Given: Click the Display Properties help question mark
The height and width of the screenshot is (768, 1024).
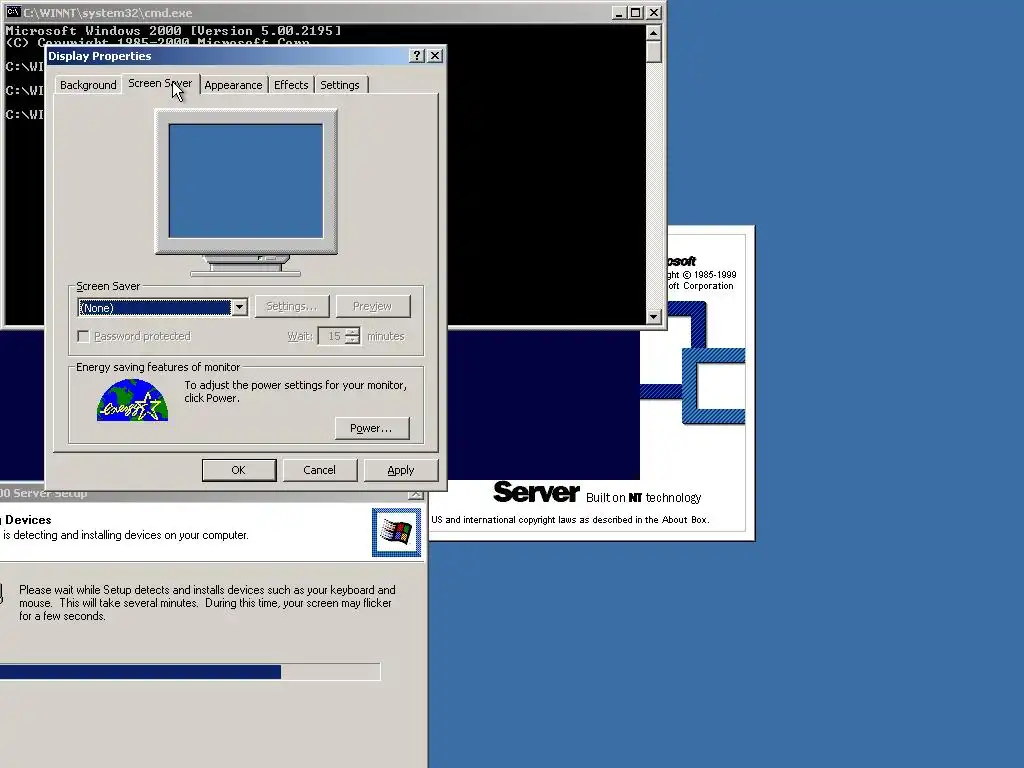Looking at the screenshot, I should tap(417, 56).
